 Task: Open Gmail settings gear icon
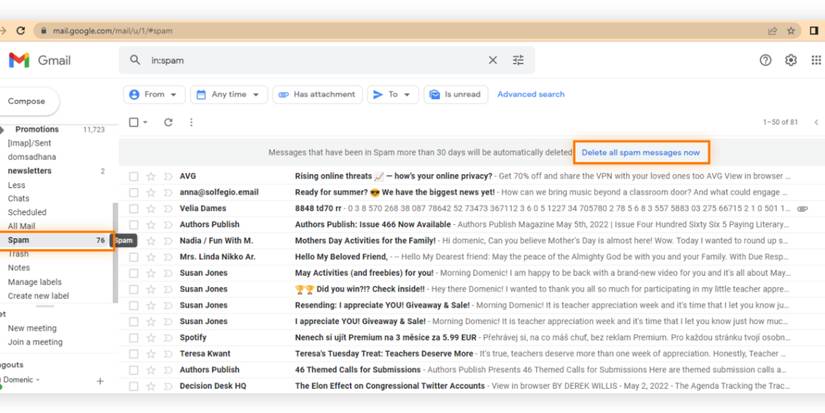tap(791, 60)
